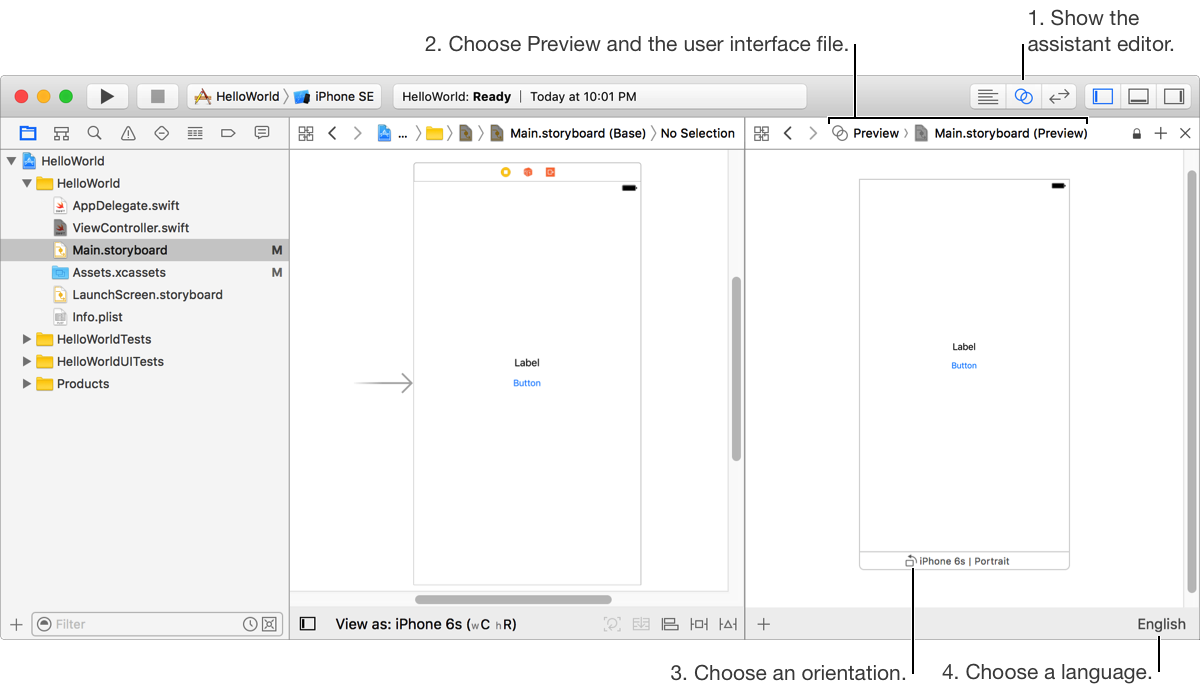This screenshot has height=691, width=1200.
Task: Toggle the utilities pane visibility
Action: (x=1174, y=96)
